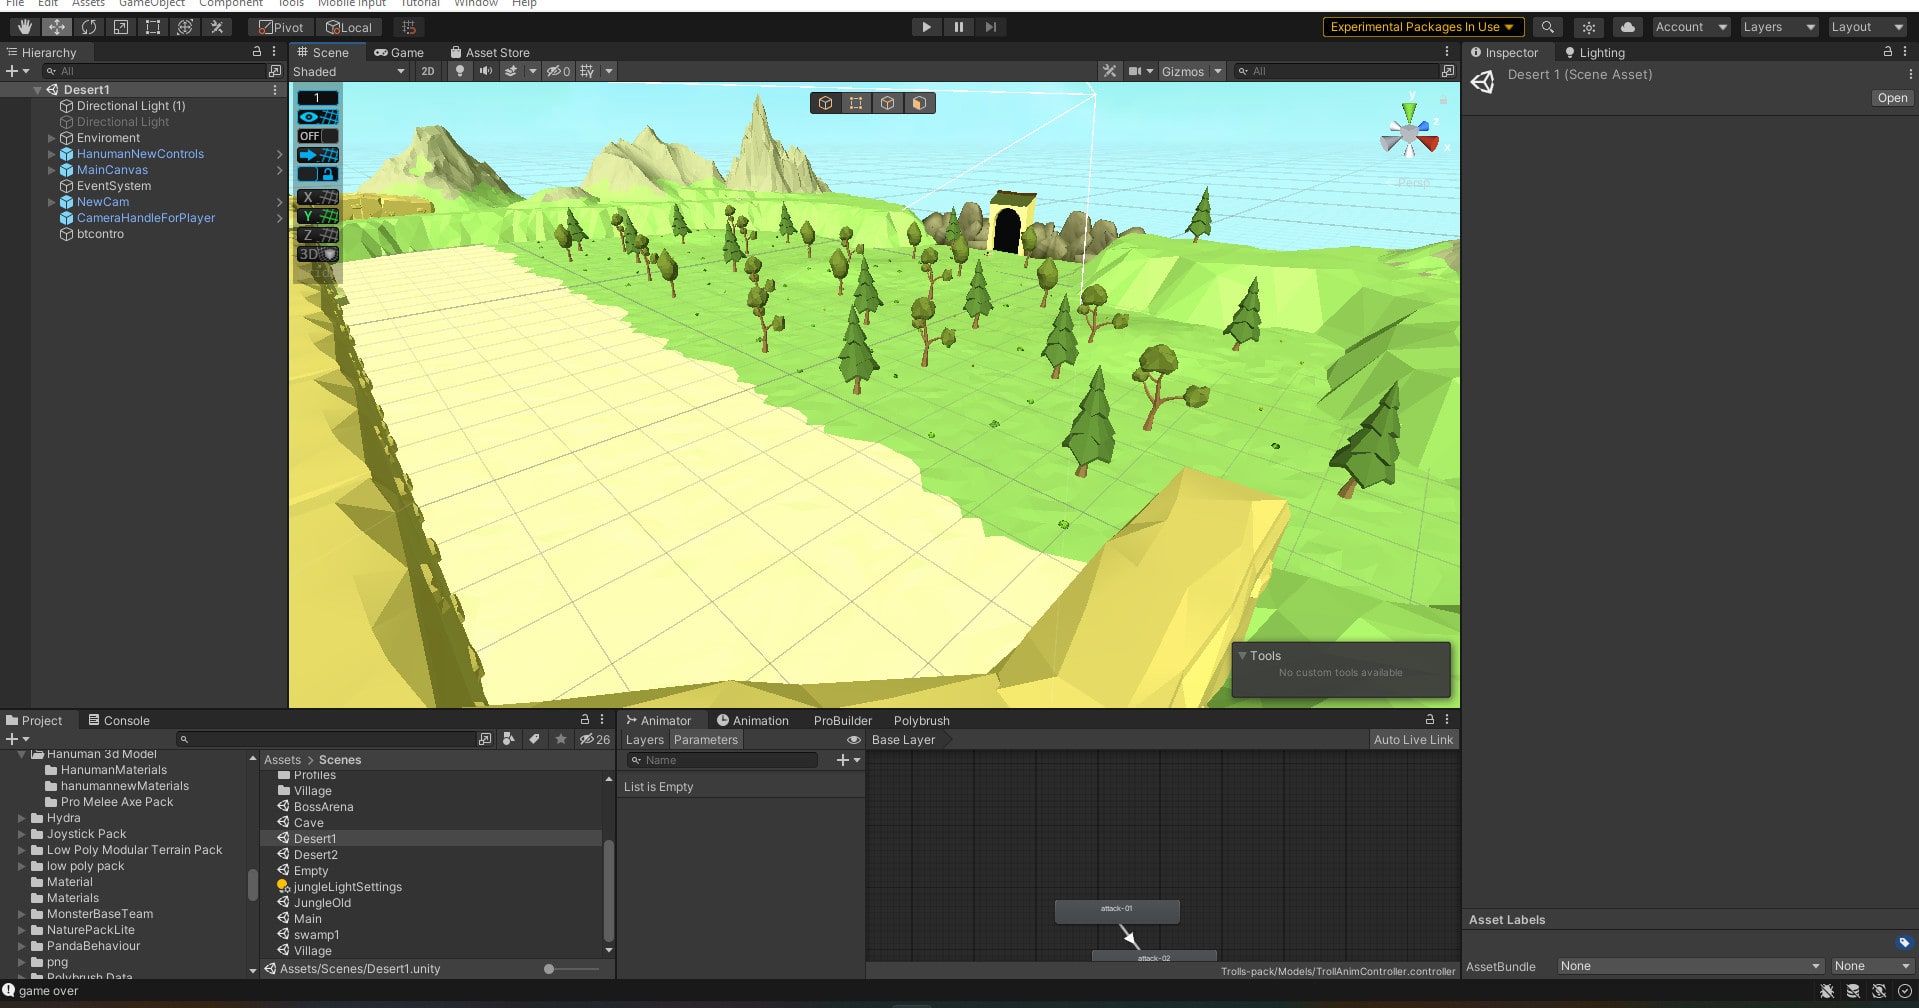1919x1008 pixels.
Task: Open the Shaded draw mode dropdown
Action: click(x=349, y=71)
